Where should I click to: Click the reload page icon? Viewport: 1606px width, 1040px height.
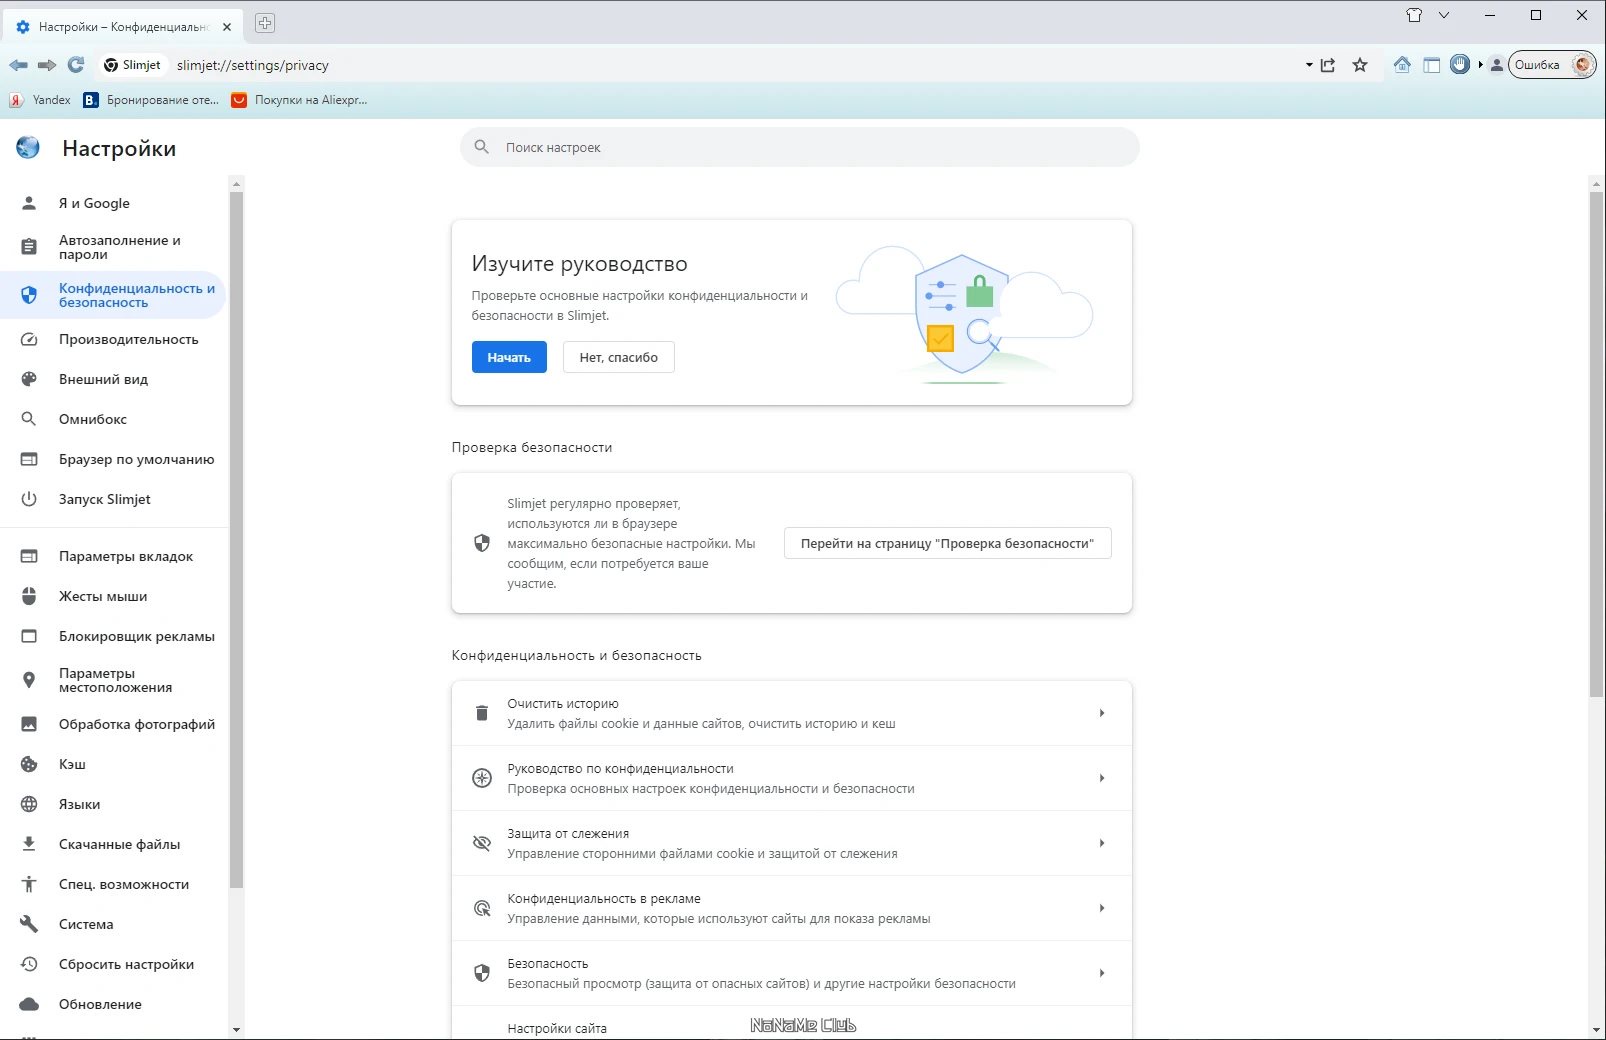76,65
